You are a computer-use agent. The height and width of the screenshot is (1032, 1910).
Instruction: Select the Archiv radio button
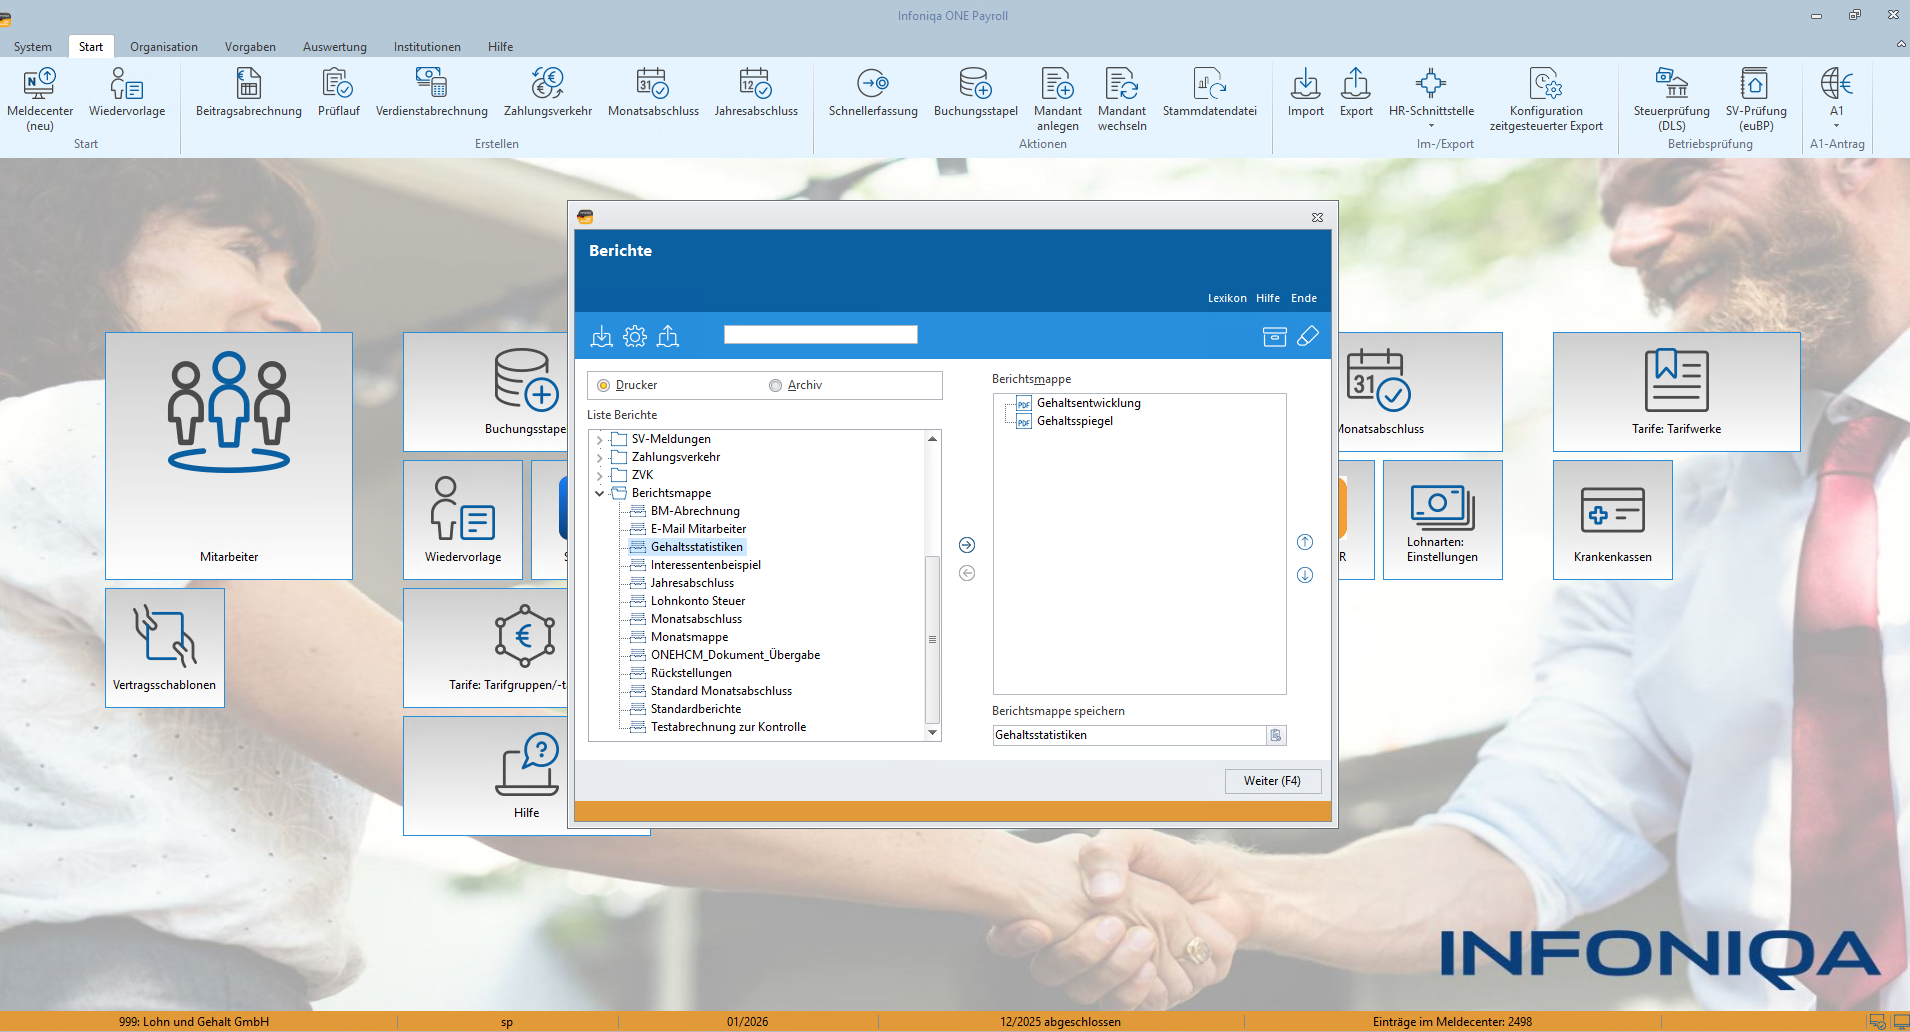tap(775, 385)
